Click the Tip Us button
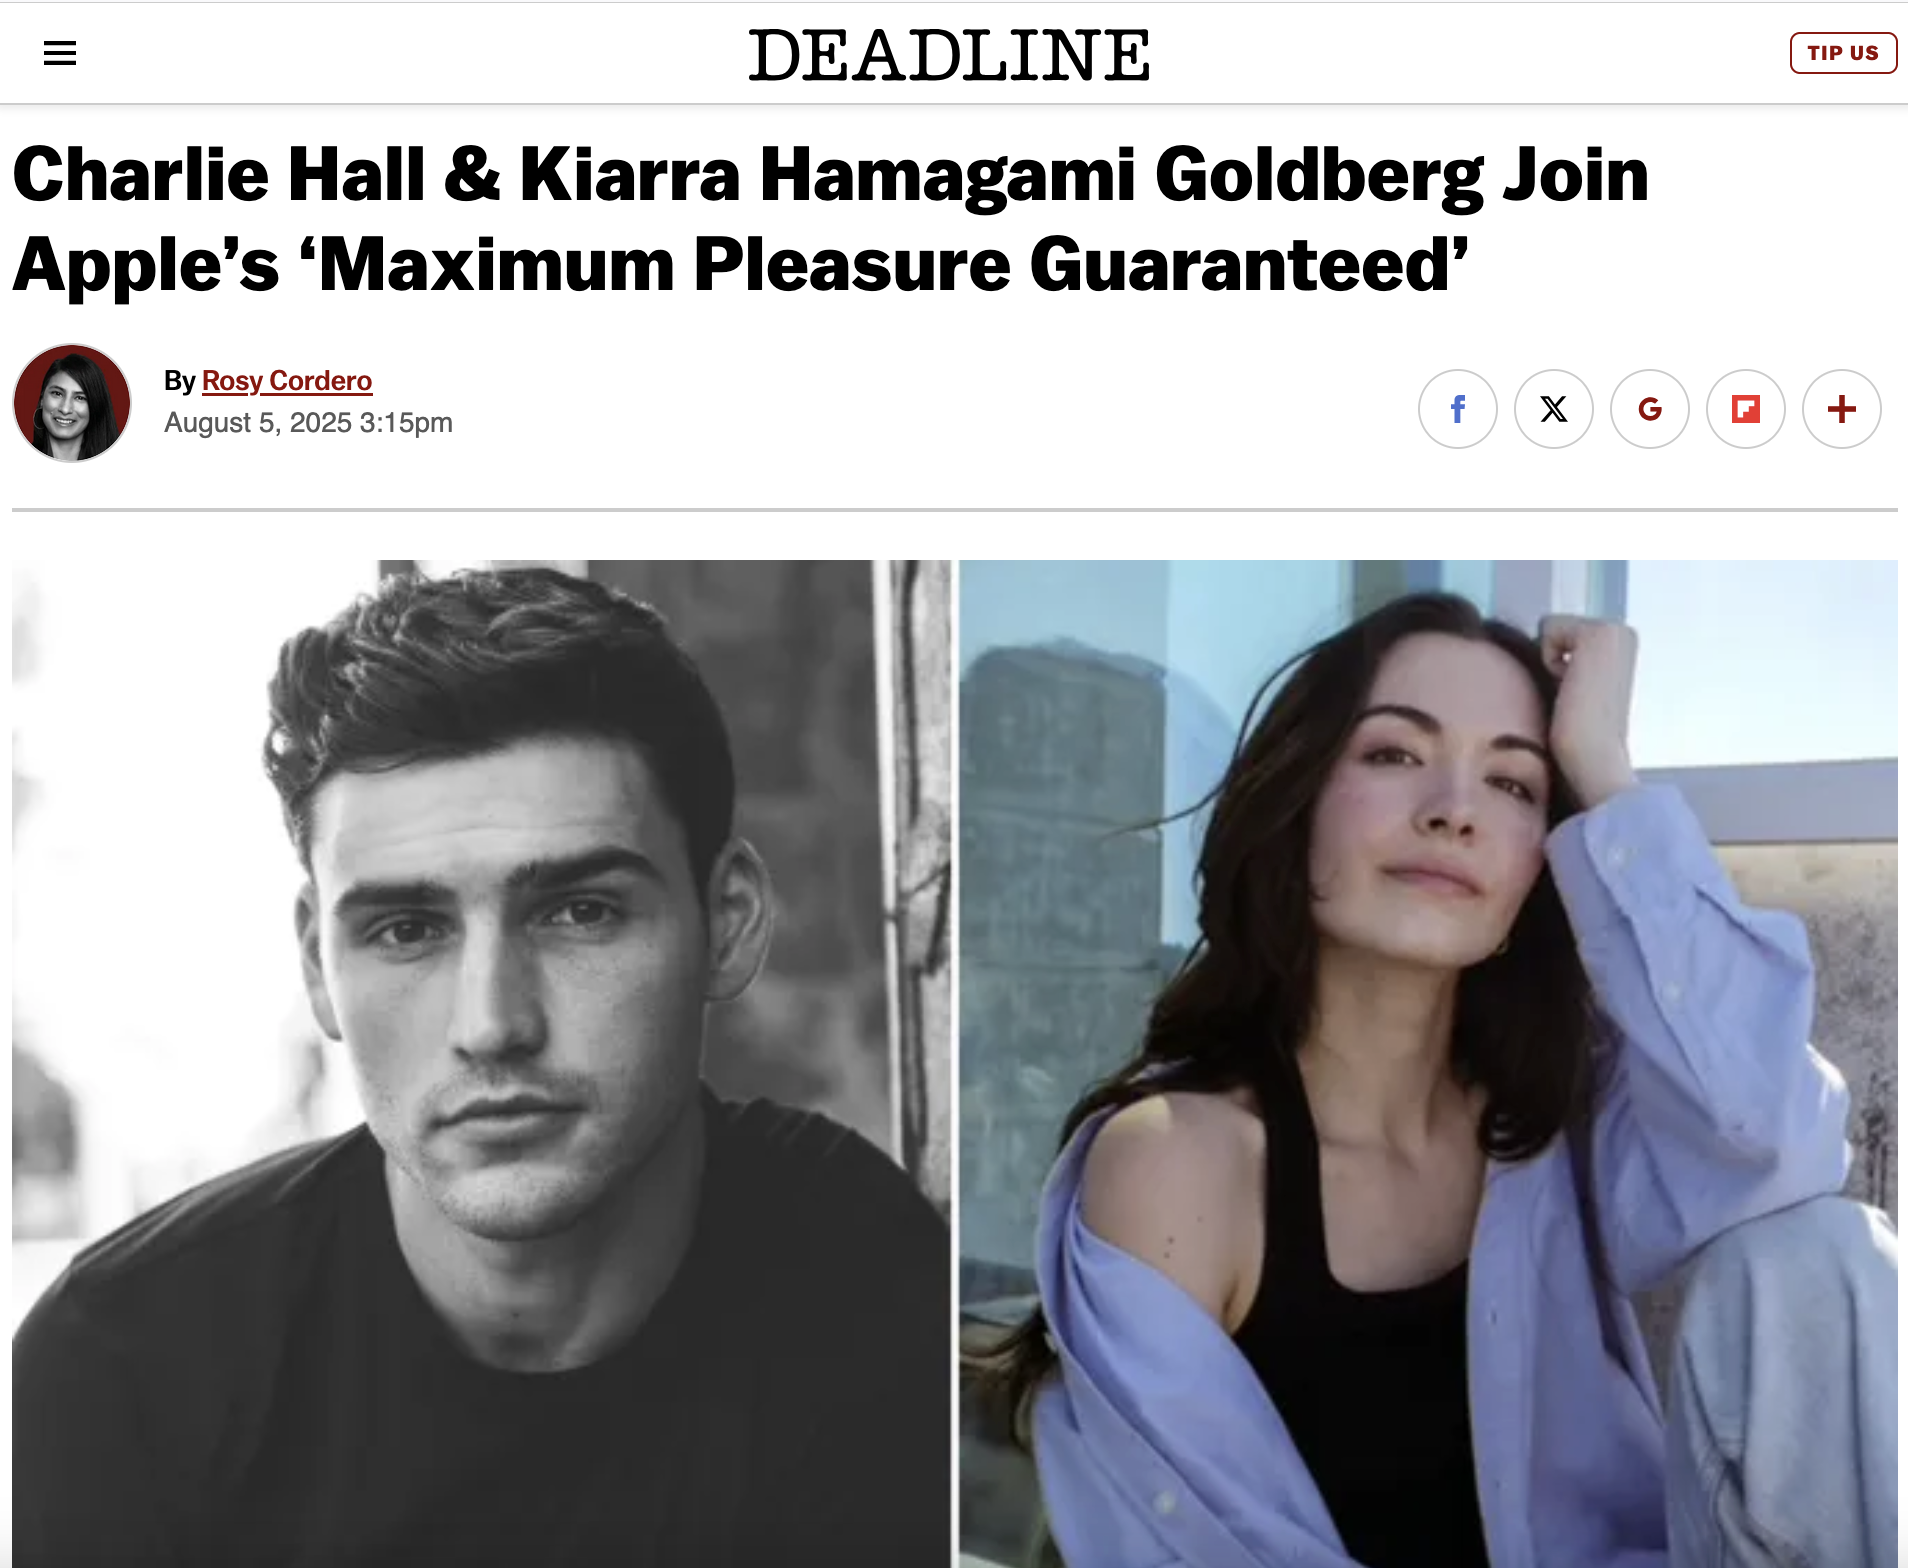Image resolution: width=1908 pixels, height=1568 pixels. tap(1842, 53)
